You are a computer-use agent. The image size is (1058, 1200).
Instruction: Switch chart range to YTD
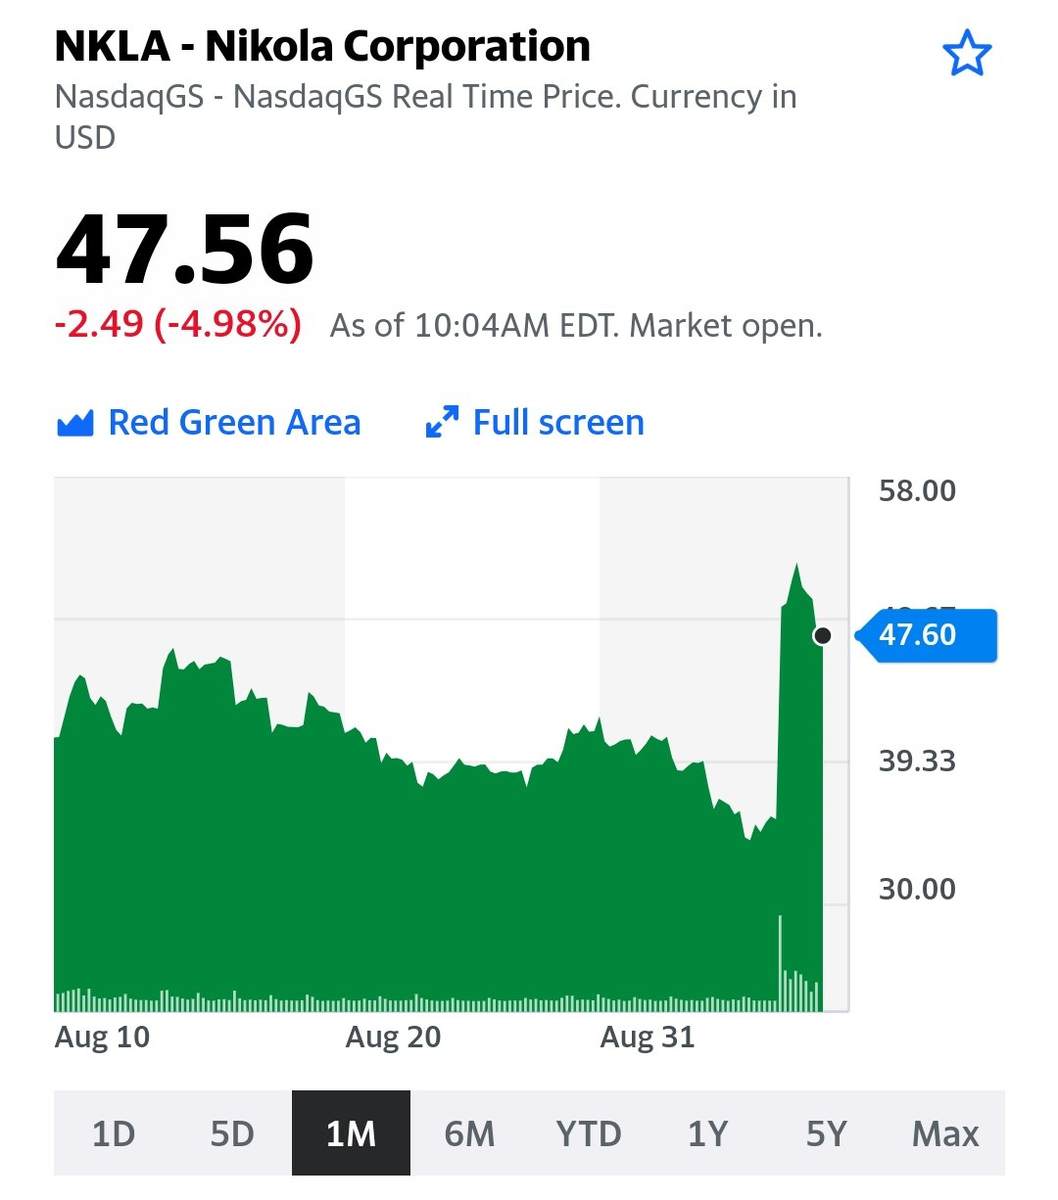pyautogui.click(x=588, y=1133)
